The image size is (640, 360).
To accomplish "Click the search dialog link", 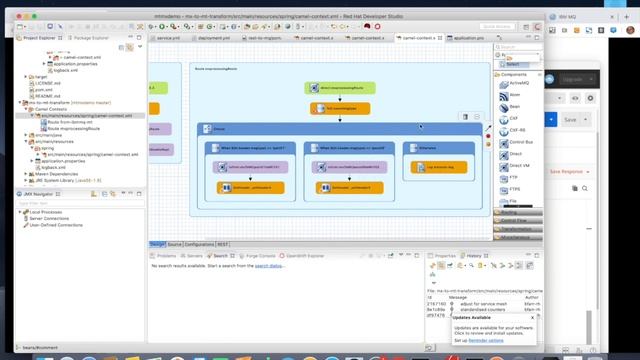I will pyautogui.click(x=269, y=266).
